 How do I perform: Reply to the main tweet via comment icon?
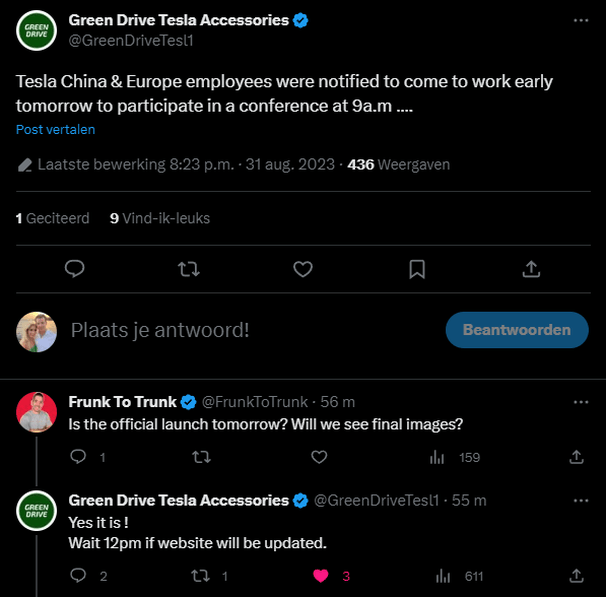coord(74,268)
